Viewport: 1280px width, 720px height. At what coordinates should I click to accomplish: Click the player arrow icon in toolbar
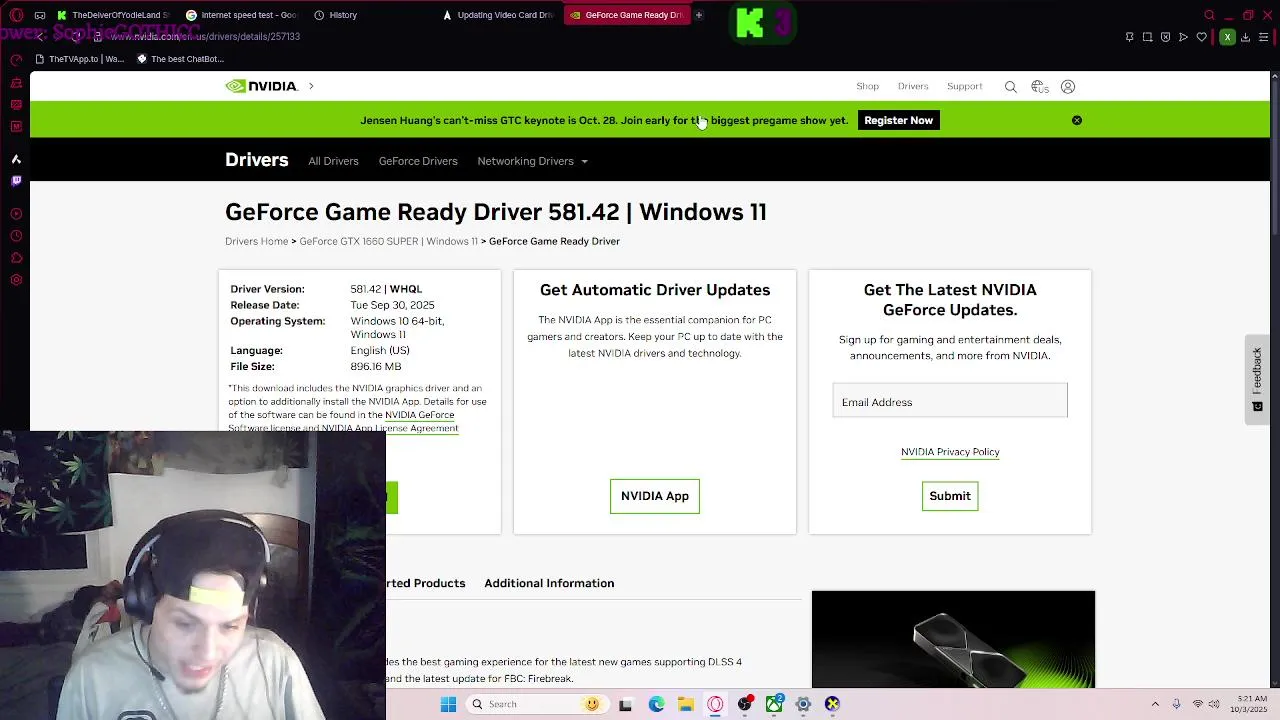pos(1184,37)
